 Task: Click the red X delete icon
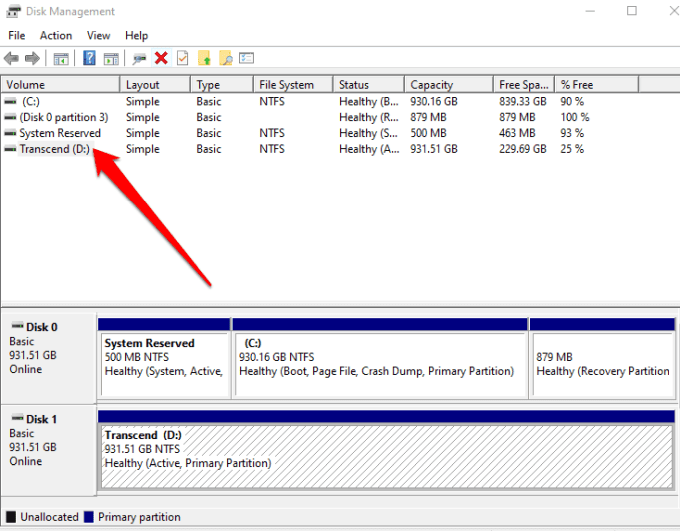pos(160,59)
